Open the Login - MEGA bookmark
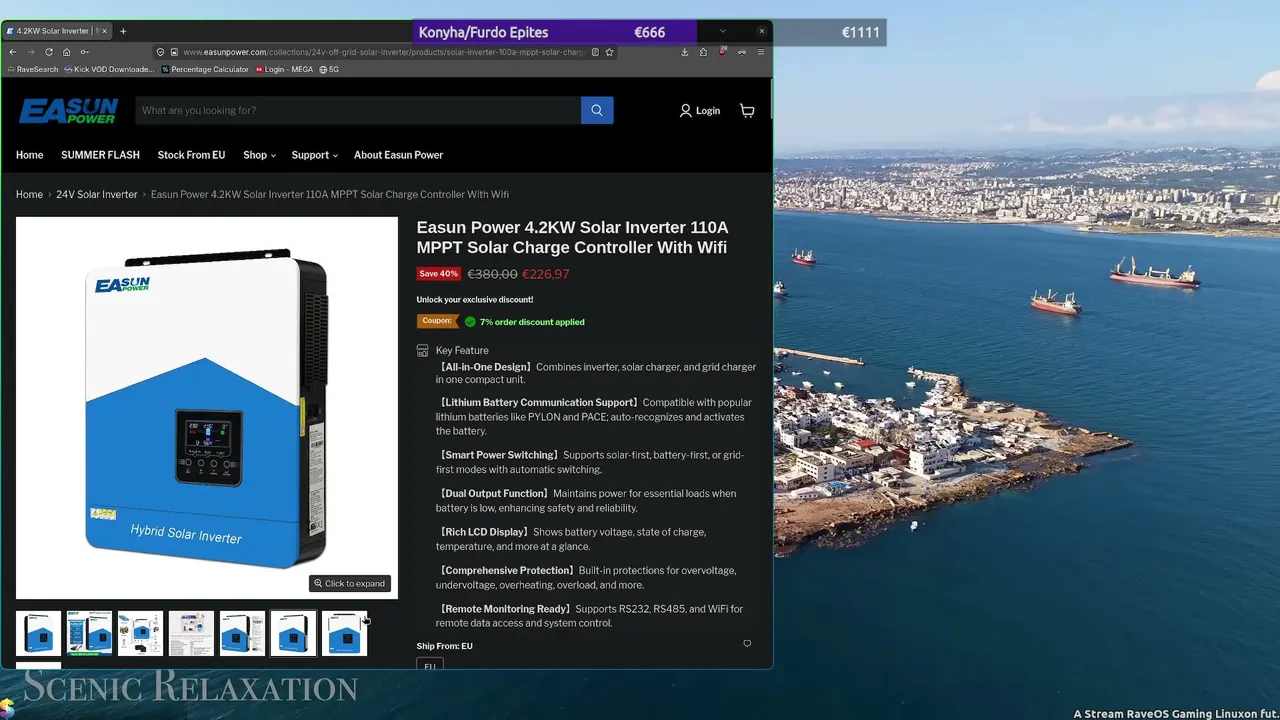The height and width of the screenshot is (720, 1280). [284, 70]
